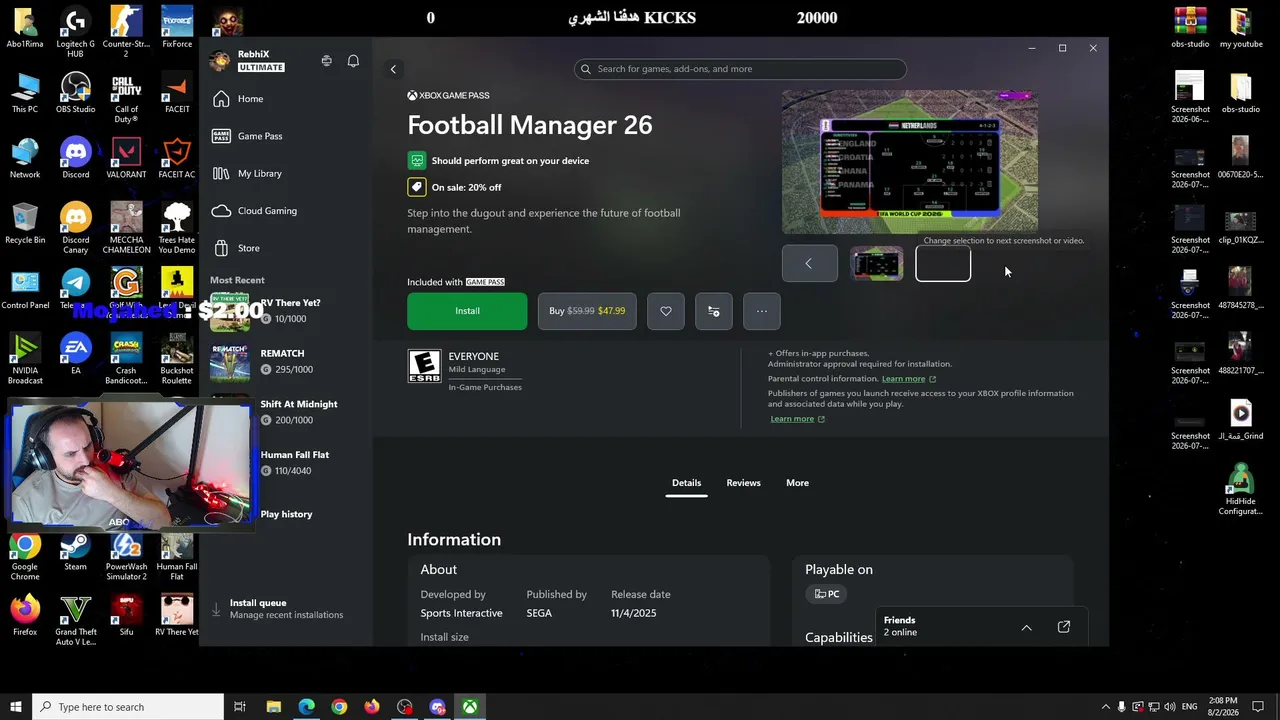Select This PC desktop icon
Viewport: 1280px width, 720px height.
coord(25,94)
